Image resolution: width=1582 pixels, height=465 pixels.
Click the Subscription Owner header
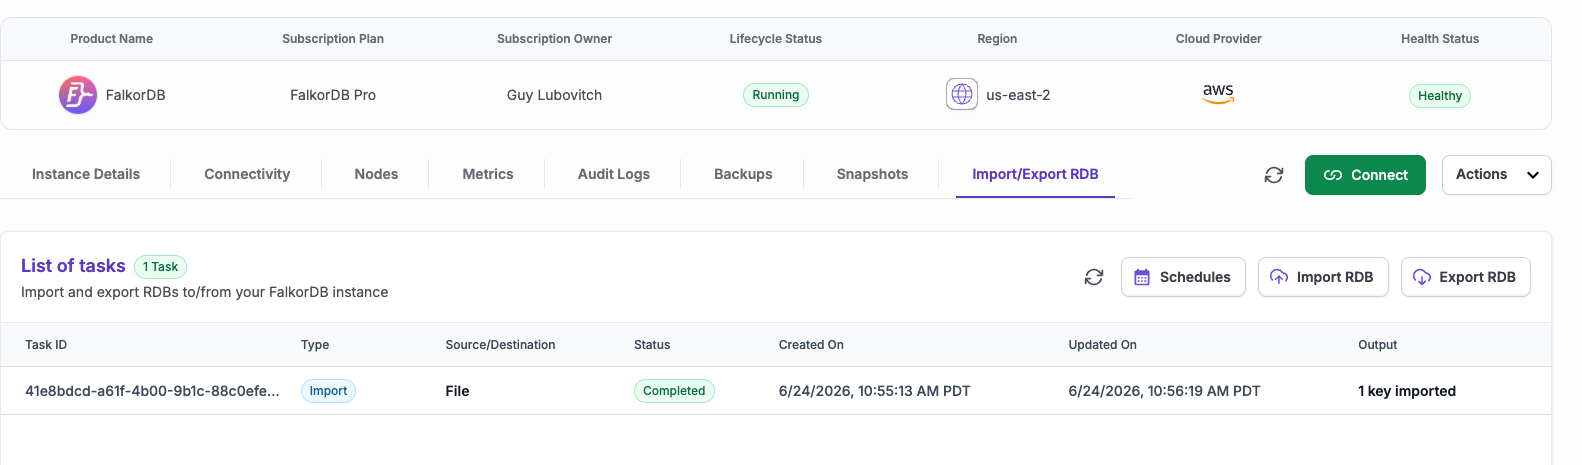tap(554, 39)
